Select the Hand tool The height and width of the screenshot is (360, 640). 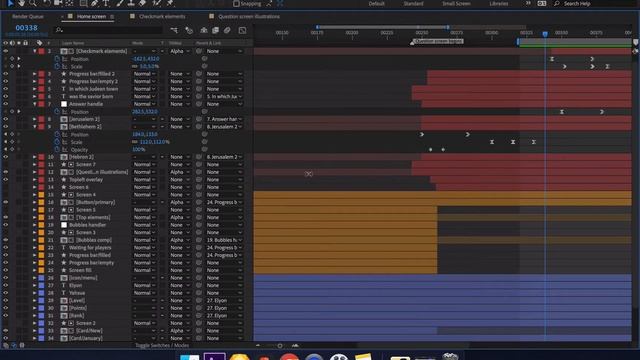coord(21,3)
